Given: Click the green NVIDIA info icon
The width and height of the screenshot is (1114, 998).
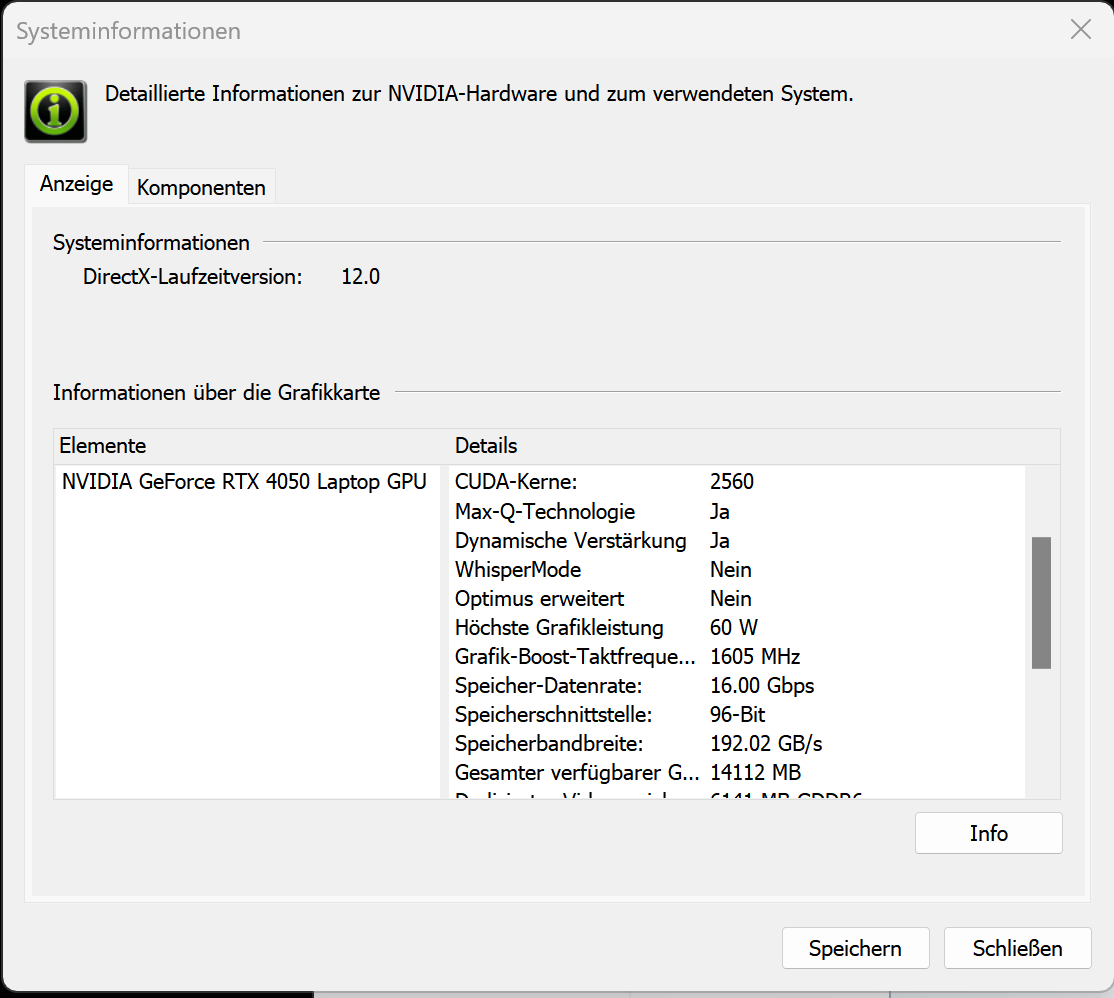Looking at the screenshot, I should (56, 111).
